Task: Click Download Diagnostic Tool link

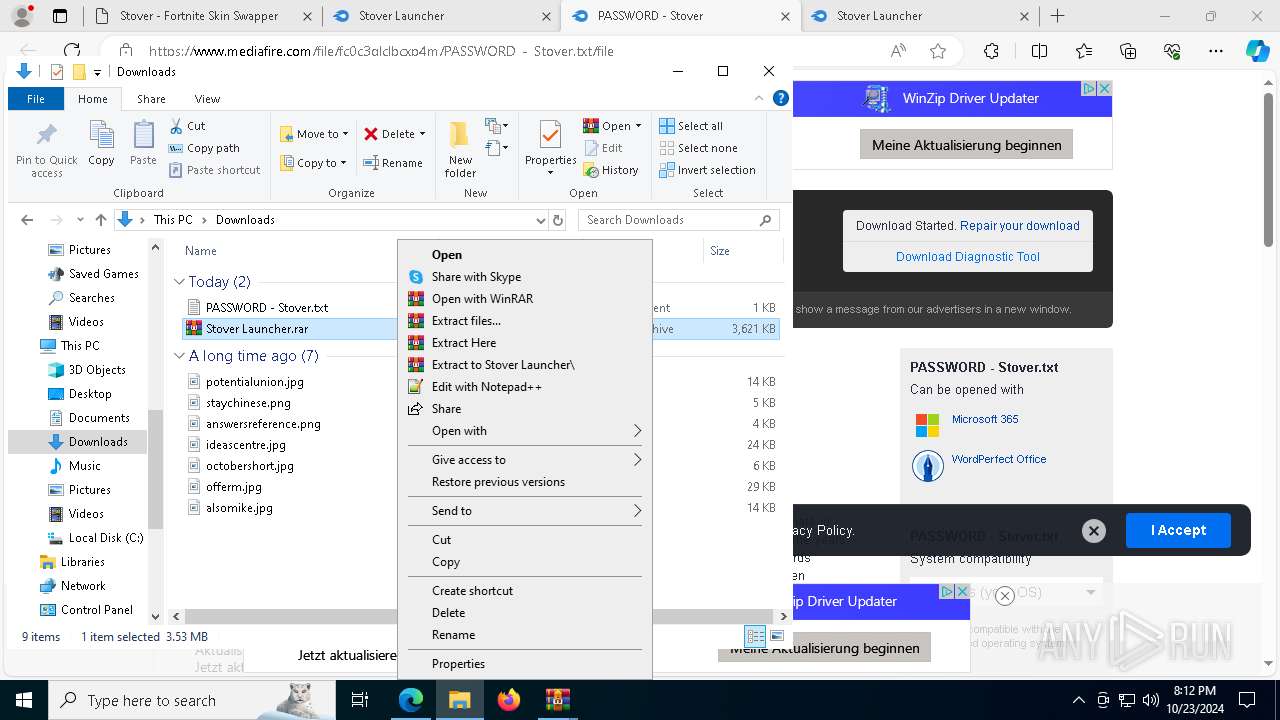Action: [968, 257]
